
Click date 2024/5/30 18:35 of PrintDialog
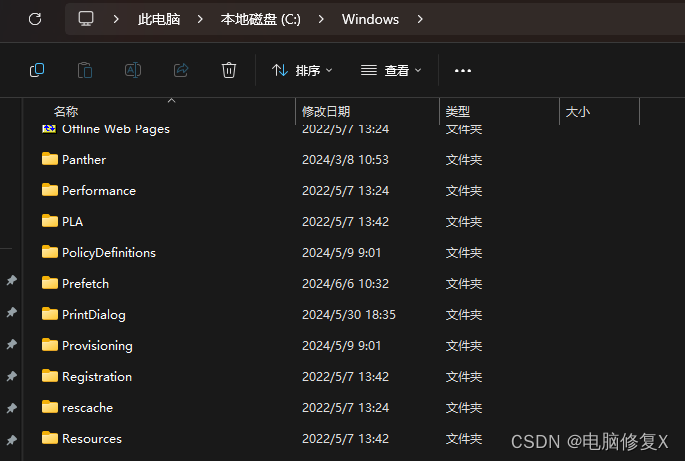(349, 315)
